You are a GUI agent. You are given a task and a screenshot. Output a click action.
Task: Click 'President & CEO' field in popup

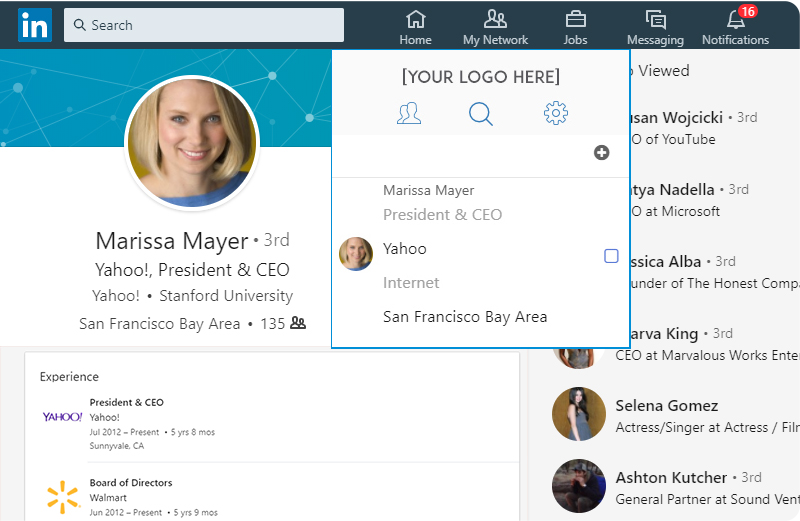[x=442, y=214]
